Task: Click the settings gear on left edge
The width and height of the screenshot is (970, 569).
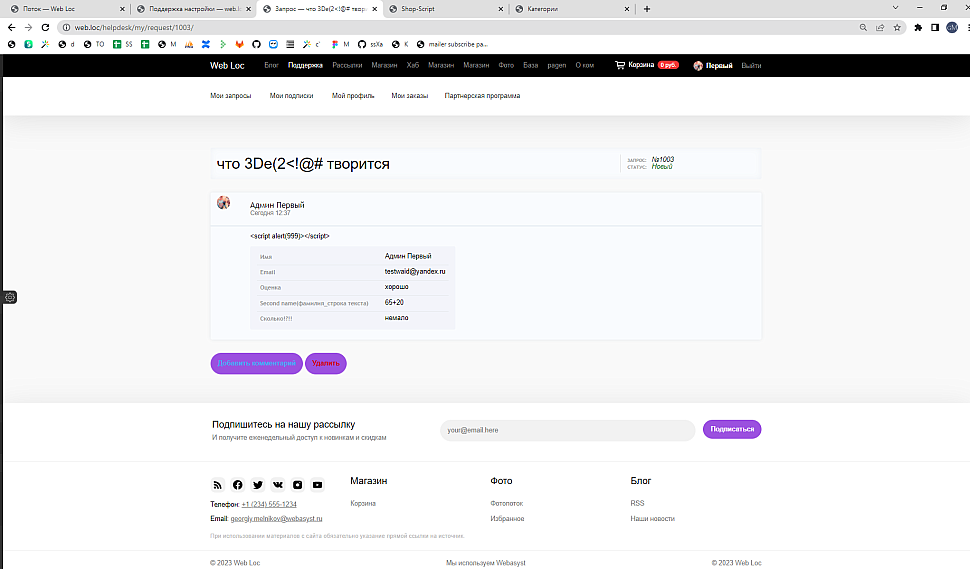Action: tap(10, 297)
